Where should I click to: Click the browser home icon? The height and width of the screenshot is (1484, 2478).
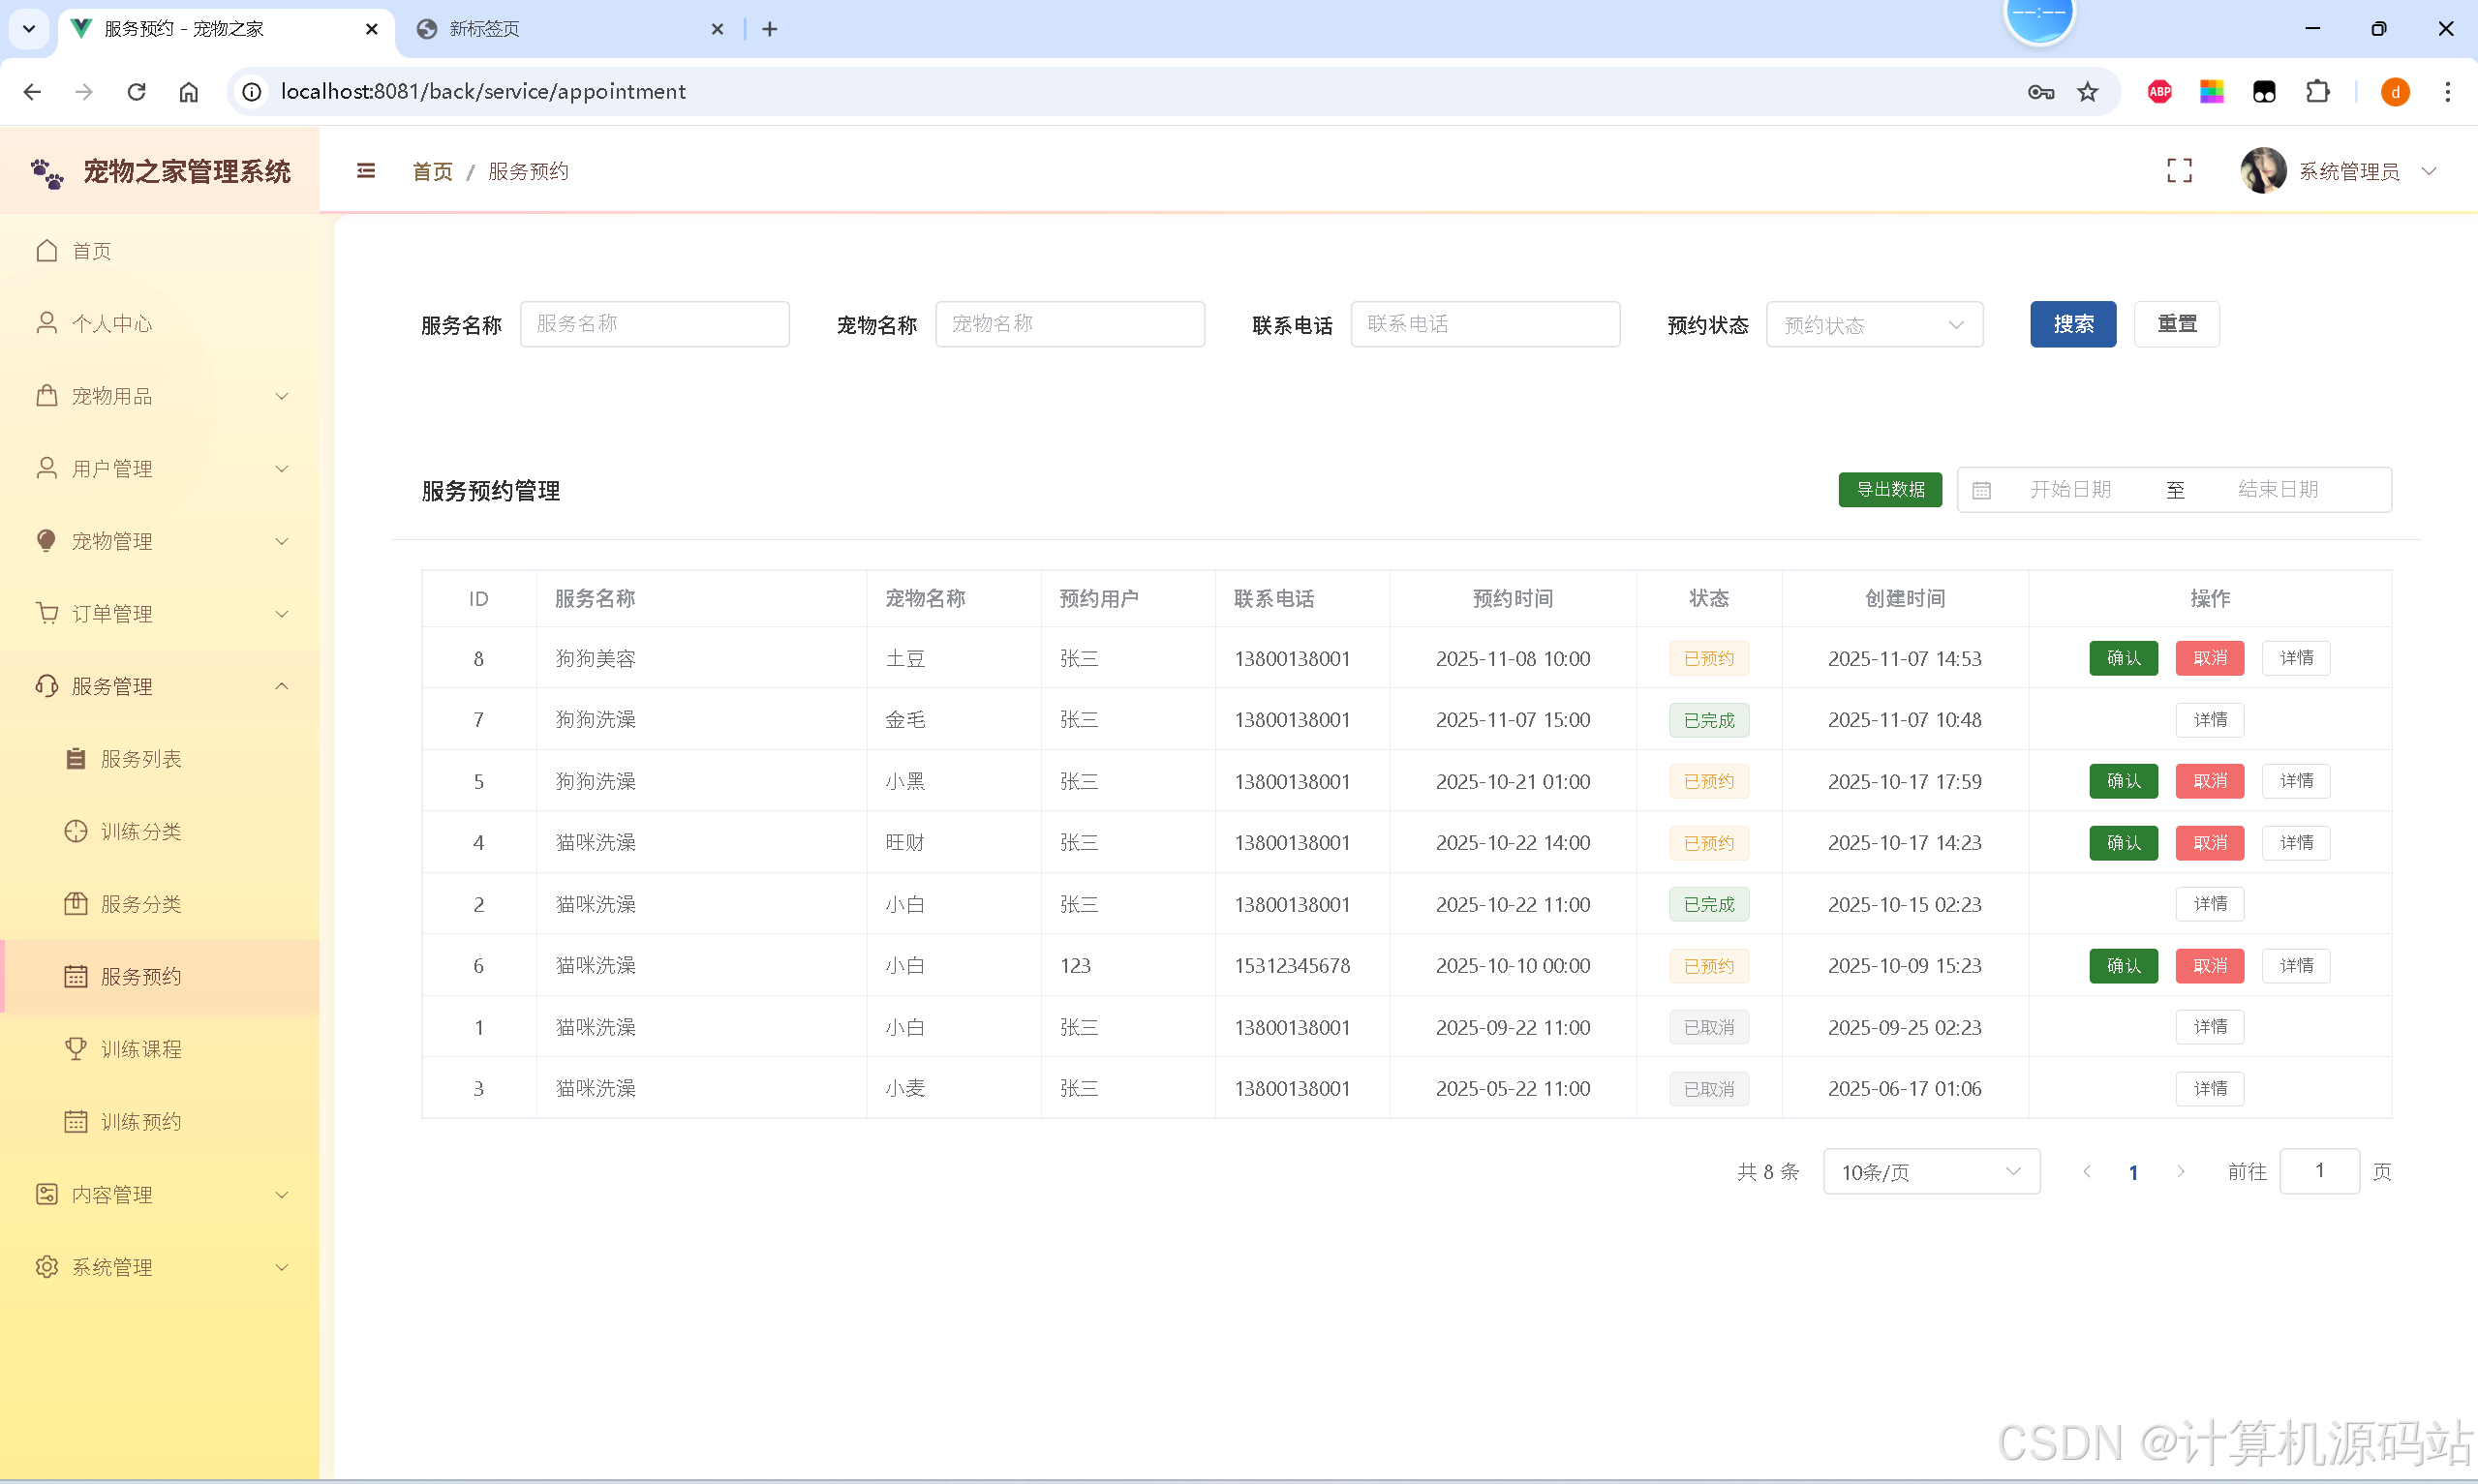point(188,92)
